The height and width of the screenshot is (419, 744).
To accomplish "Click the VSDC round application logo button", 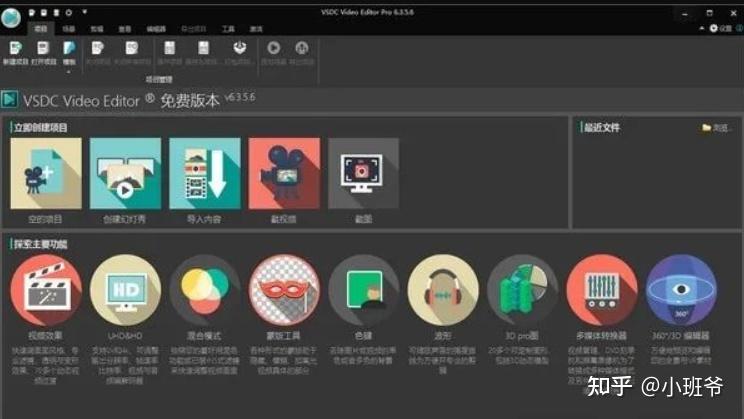I will [11, 18].
